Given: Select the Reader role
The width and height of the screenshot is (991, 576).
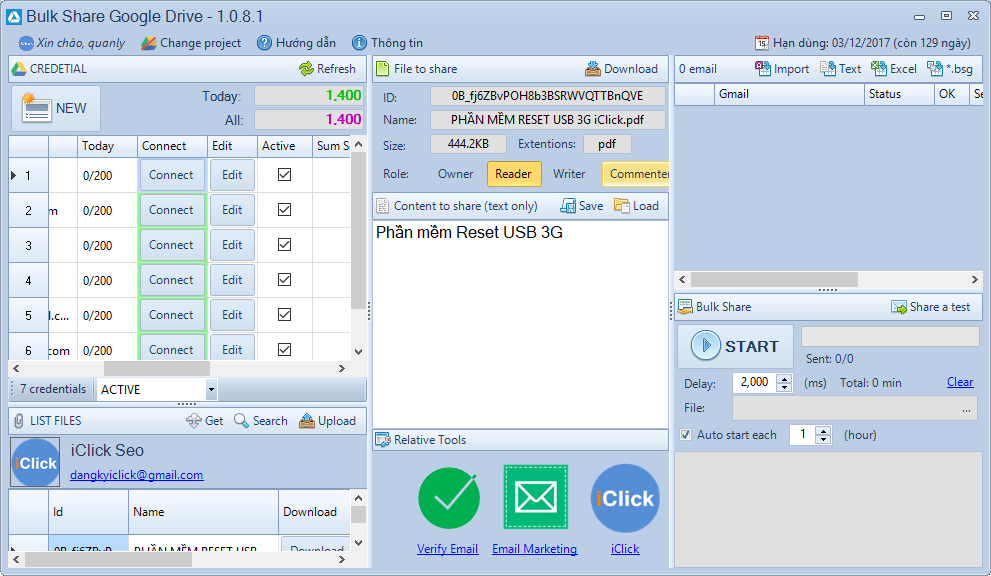Looking at the screenshot, I should 513,174.
